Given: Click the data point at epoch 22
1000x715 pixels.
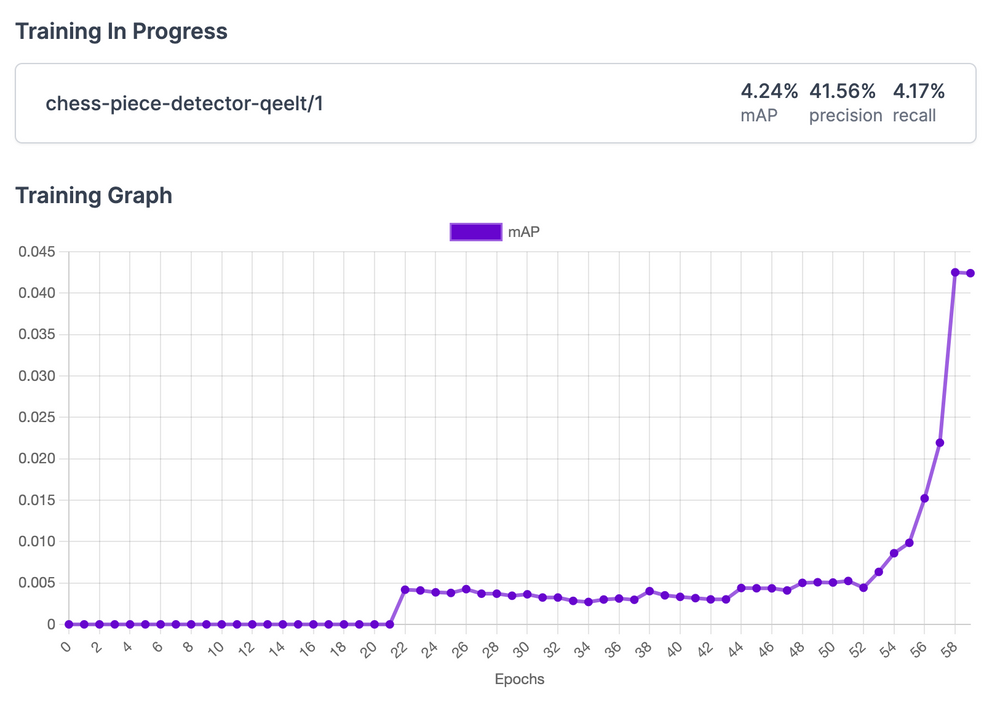Looking at the screenshot, I should click(403, 590).
